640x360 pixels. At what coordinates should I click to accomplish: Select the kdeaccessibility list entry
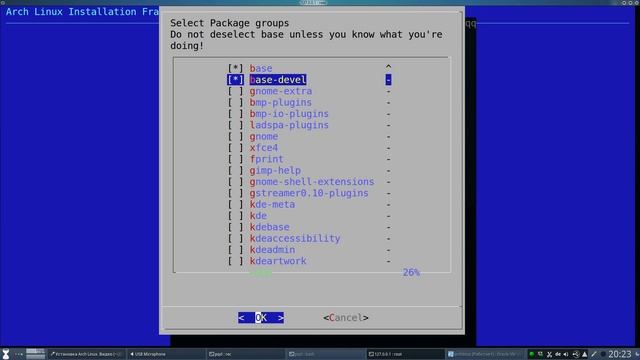(295, 238)
